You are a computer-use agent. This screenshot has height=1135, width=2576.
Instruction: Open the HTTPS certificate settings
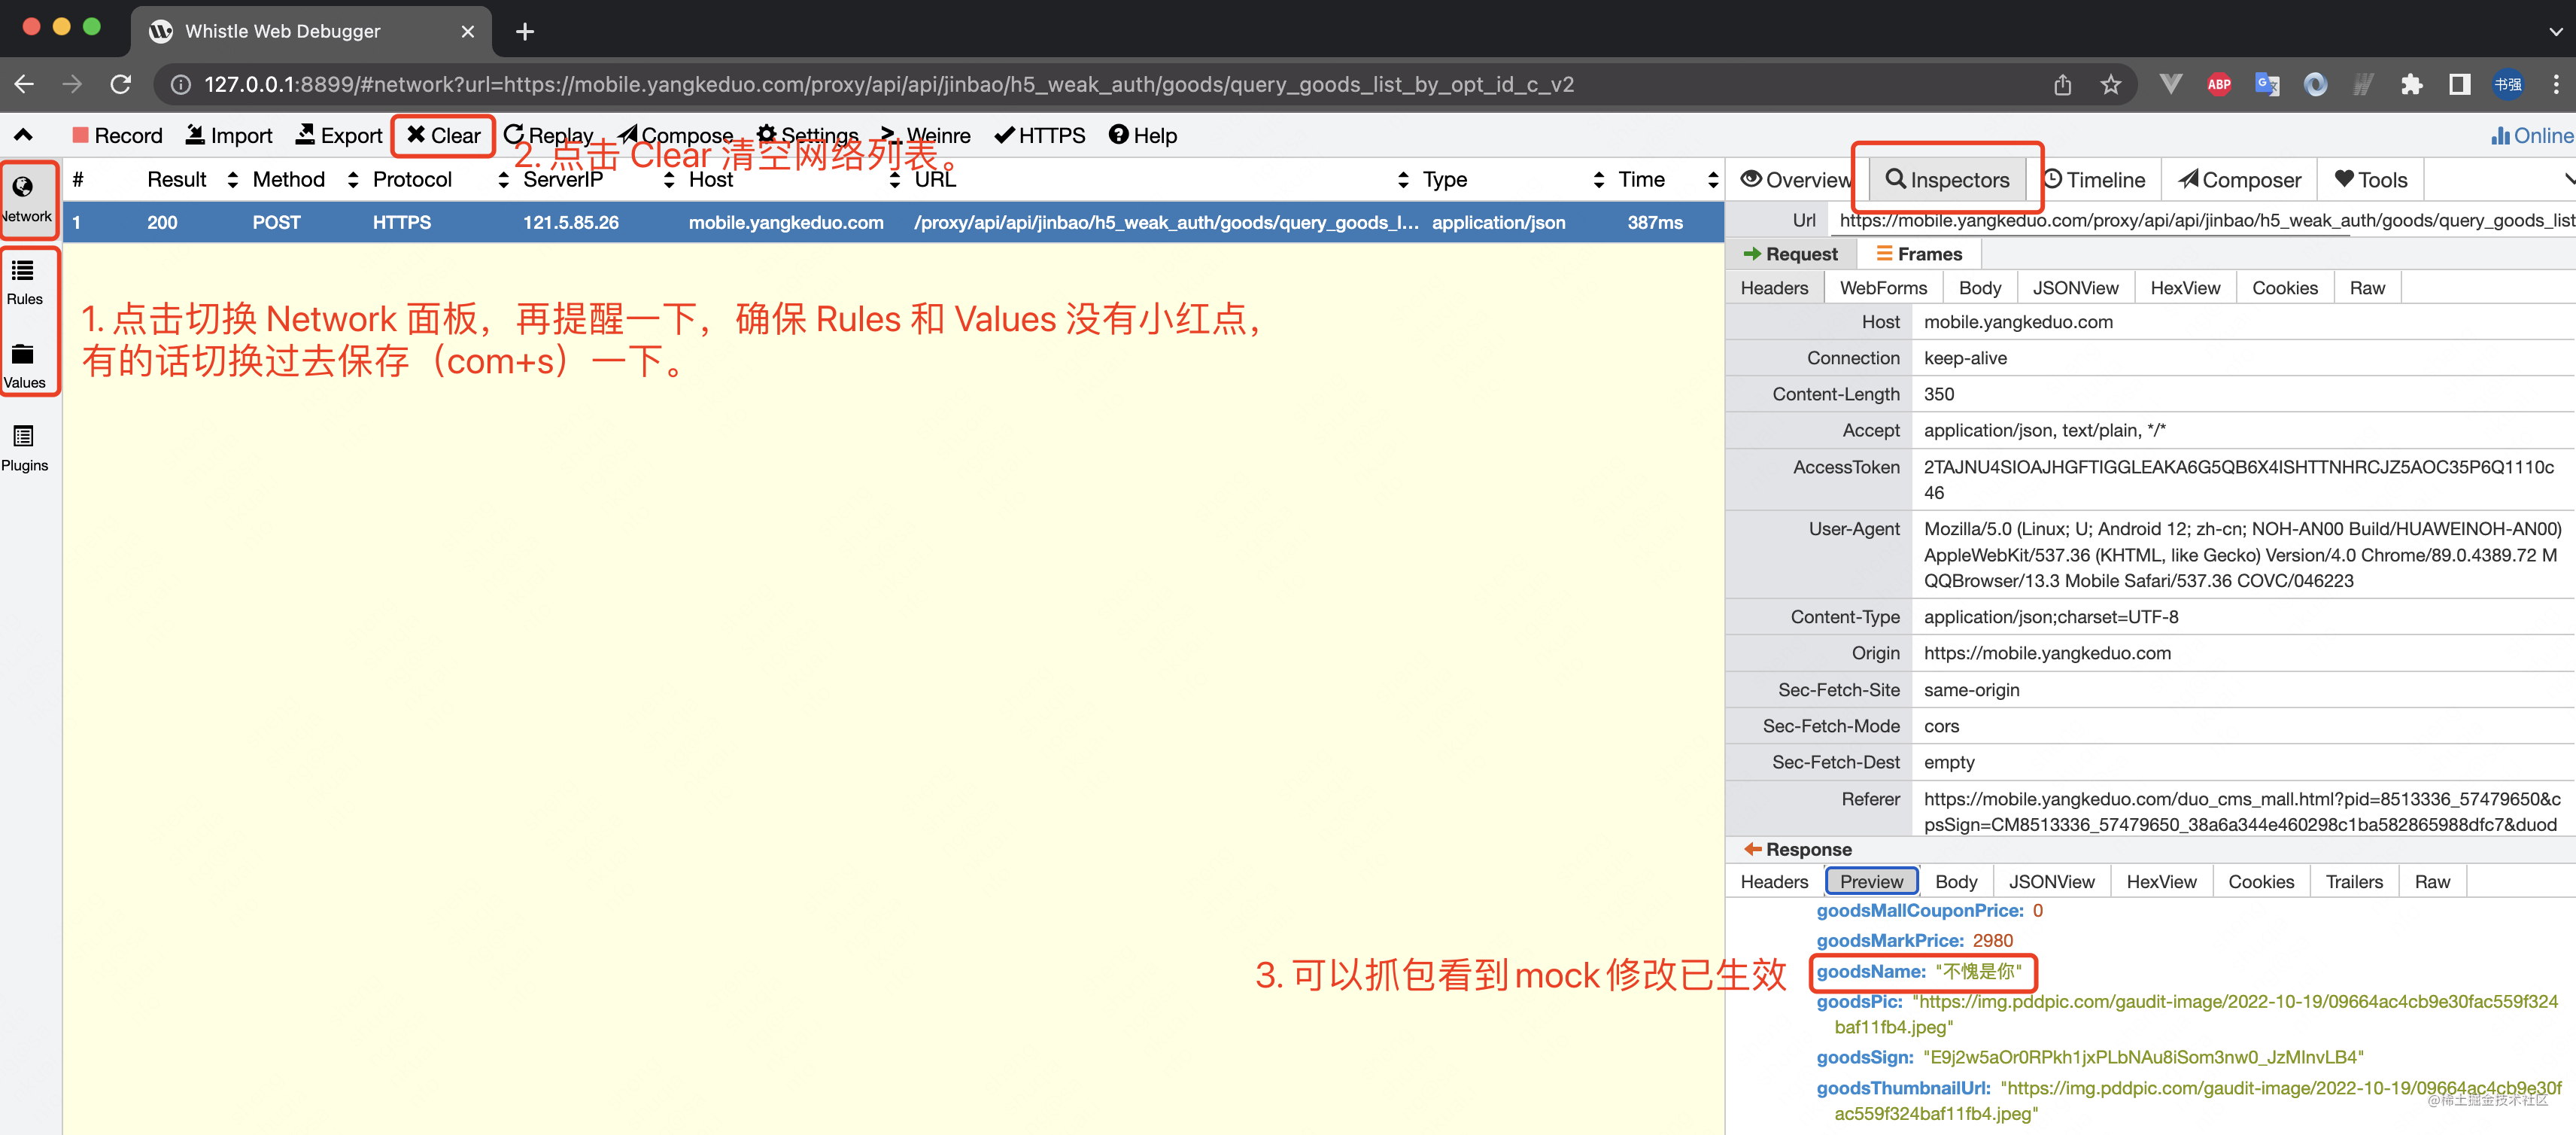pyautogui.click(x=1040, y=135)
